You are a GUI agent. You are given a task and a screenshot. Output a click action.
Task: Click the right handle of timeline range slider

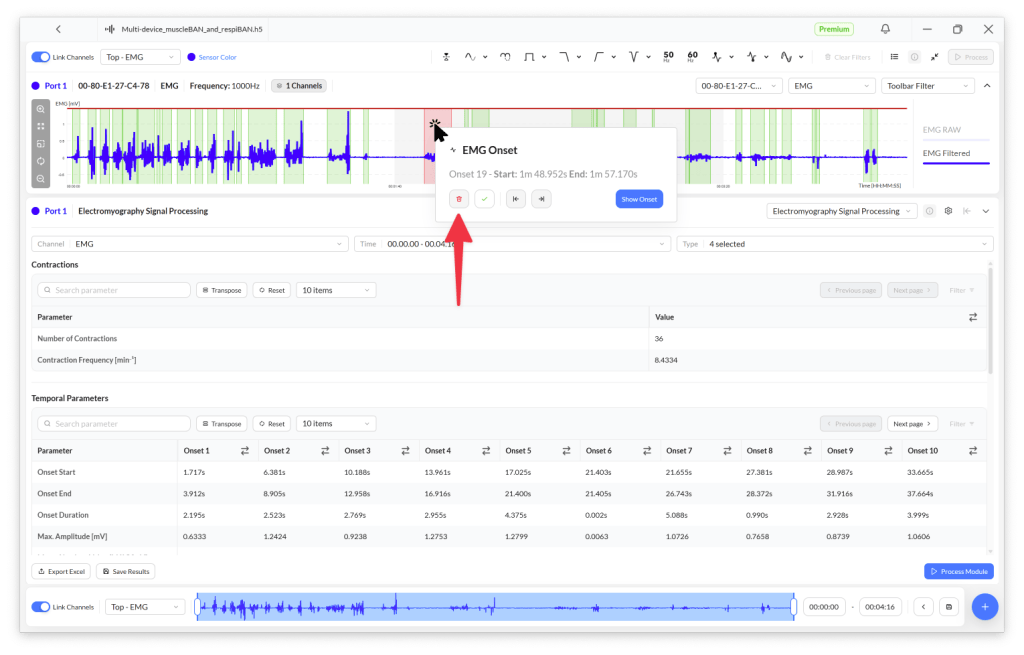[793, 607]
